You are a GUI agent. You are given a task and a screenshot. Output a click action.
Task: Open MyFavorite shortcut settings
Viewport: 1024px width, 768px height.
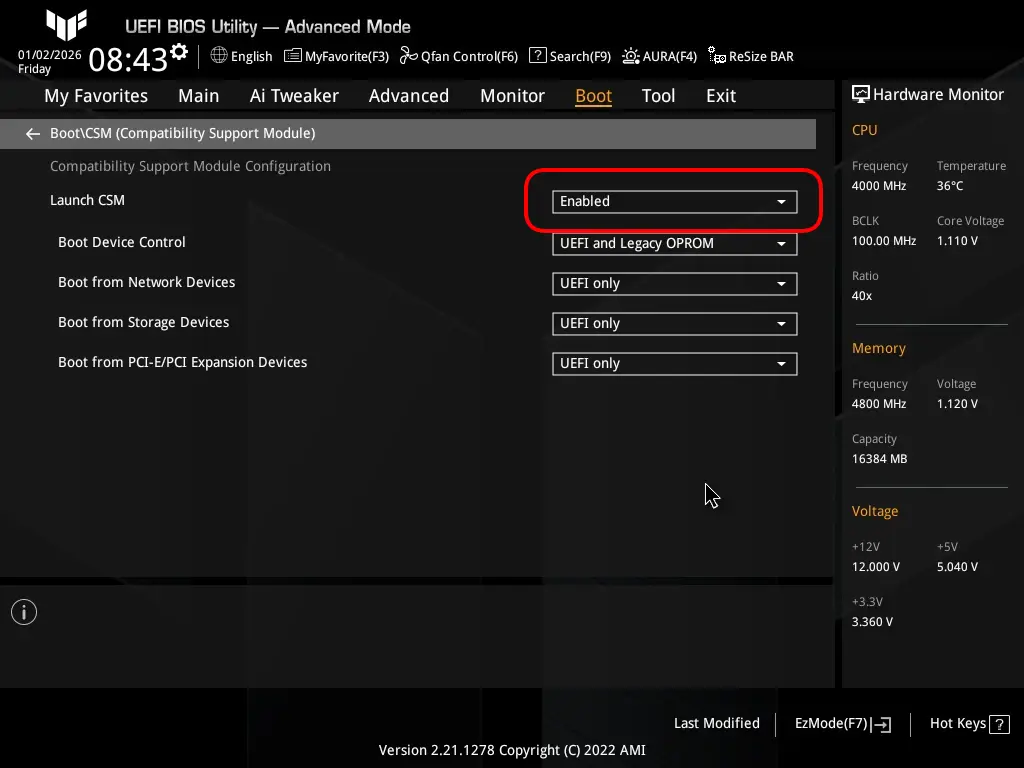pos(336,56)
